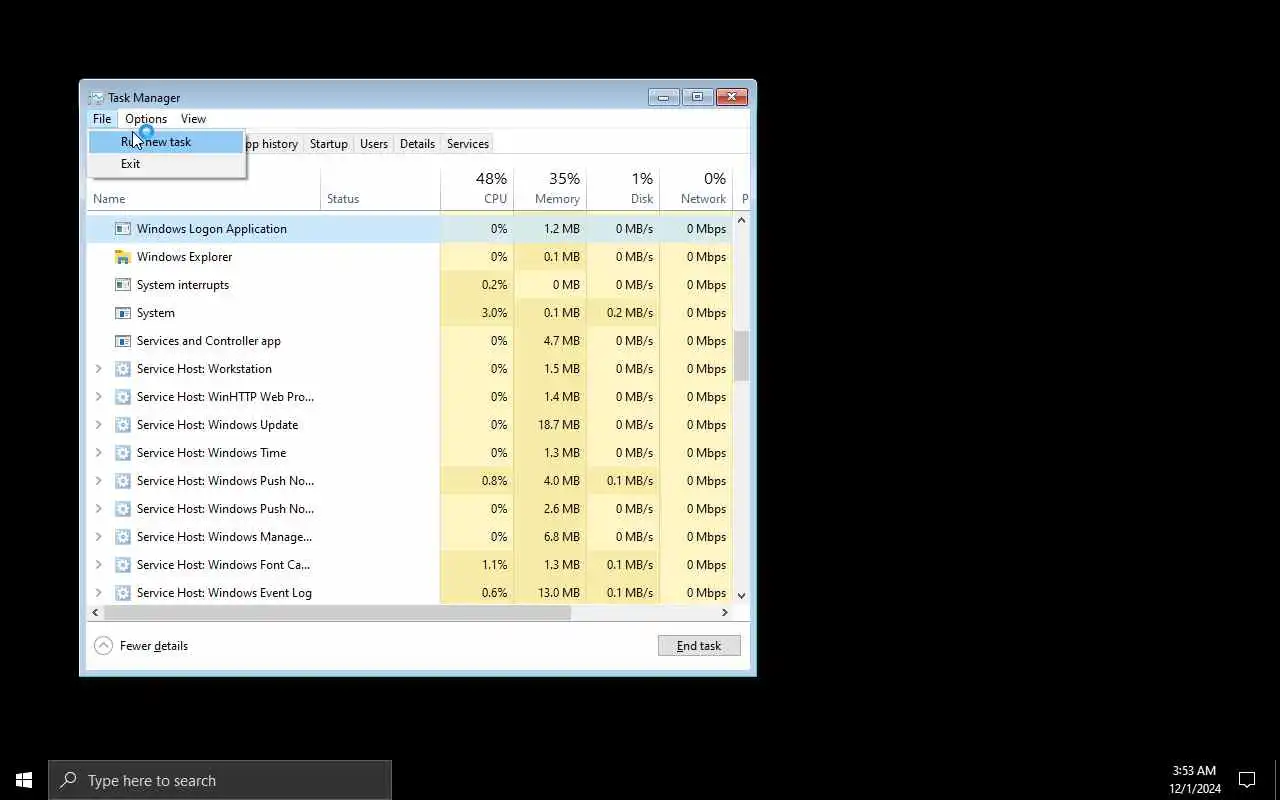Click the System process row icon
Image resolution: width=1280 pixels, height=800 pixels.
click(123, 313)
